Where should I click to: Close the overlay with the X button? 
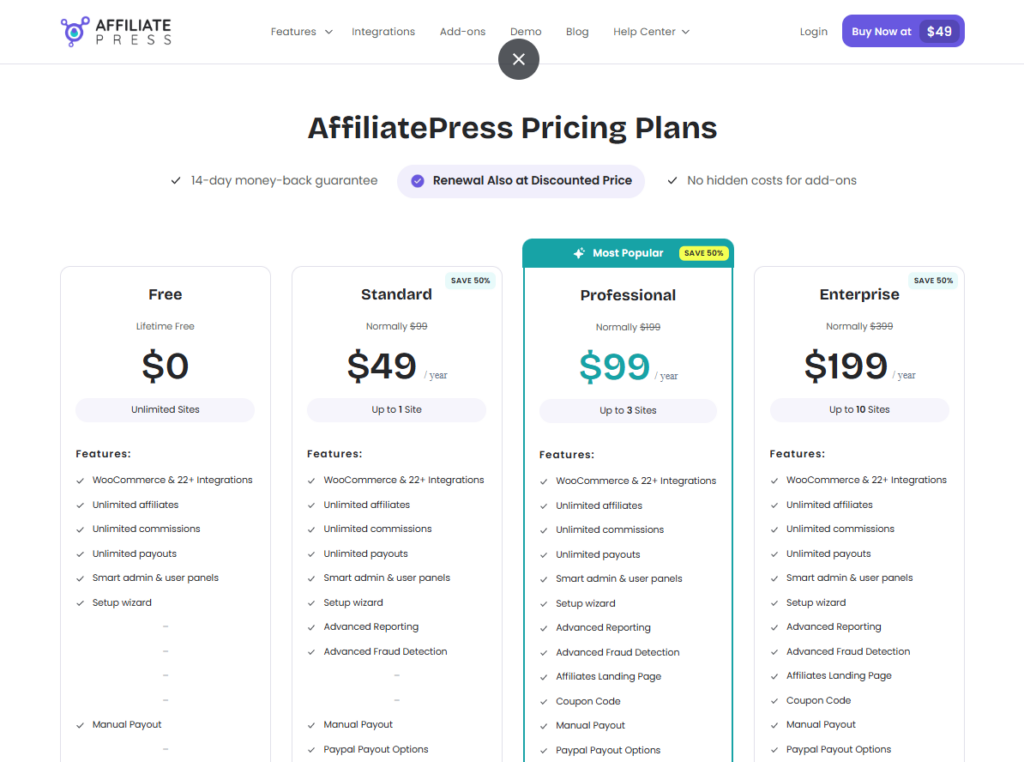pos(518,59)
